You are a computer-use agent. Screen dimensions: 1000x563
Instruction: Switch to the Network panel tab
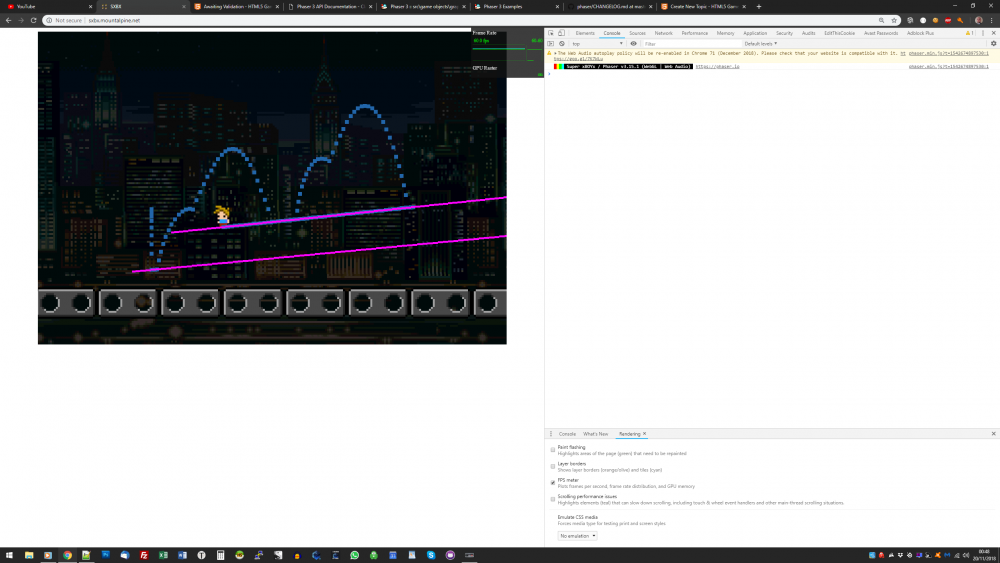click(x=663, y=33)
